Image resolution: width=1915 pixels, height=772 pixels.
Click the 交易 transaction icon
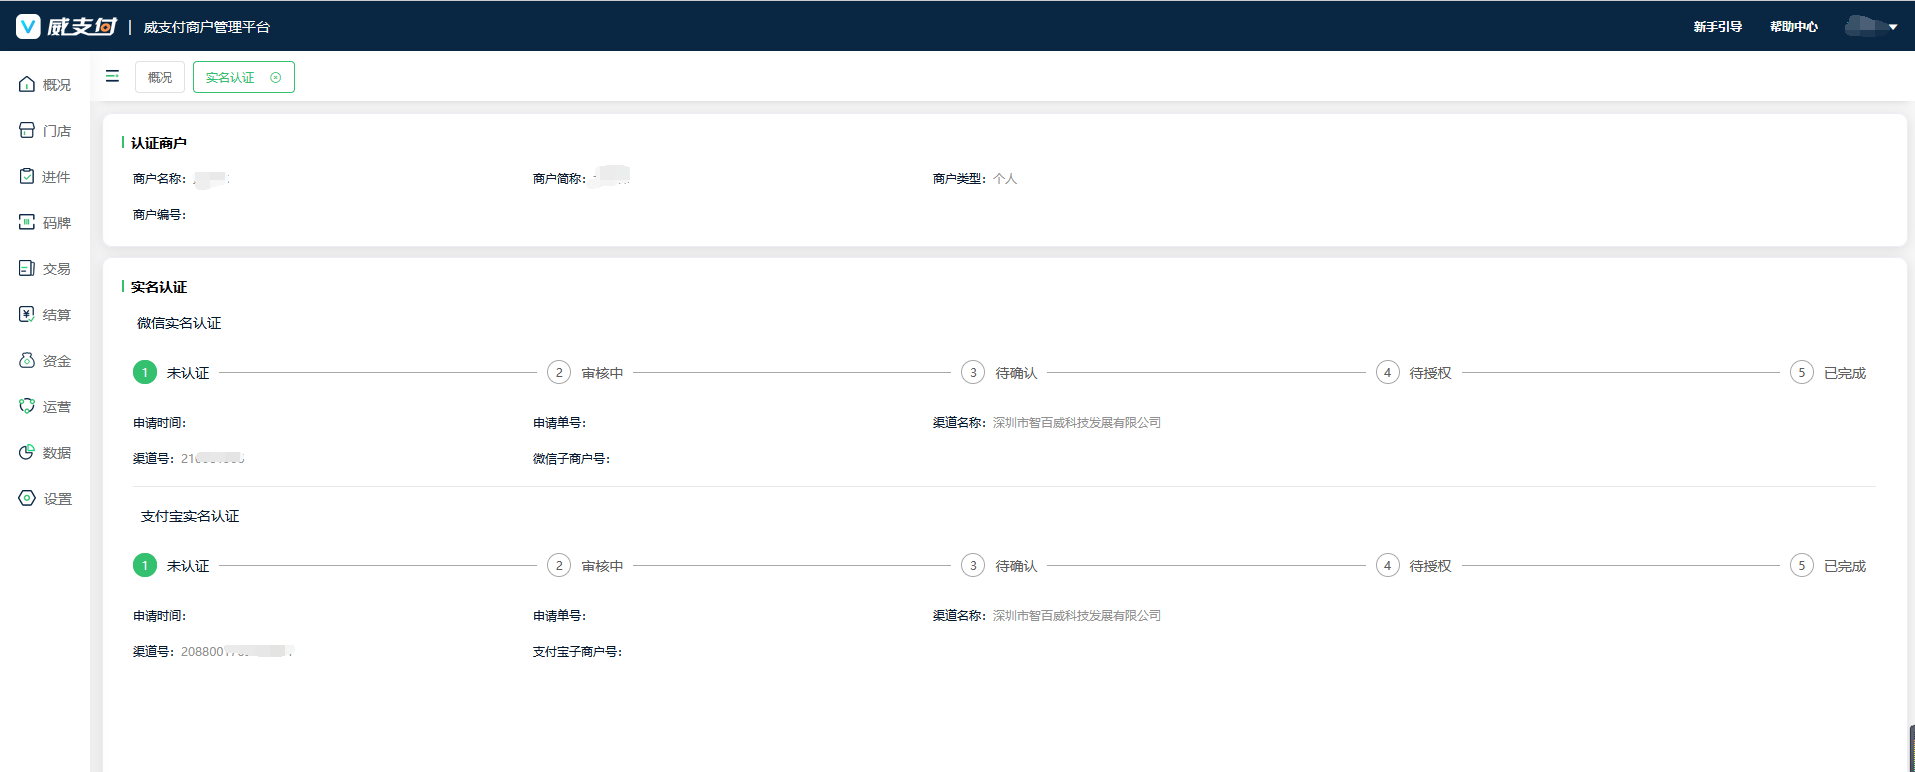tap(27, 269)
